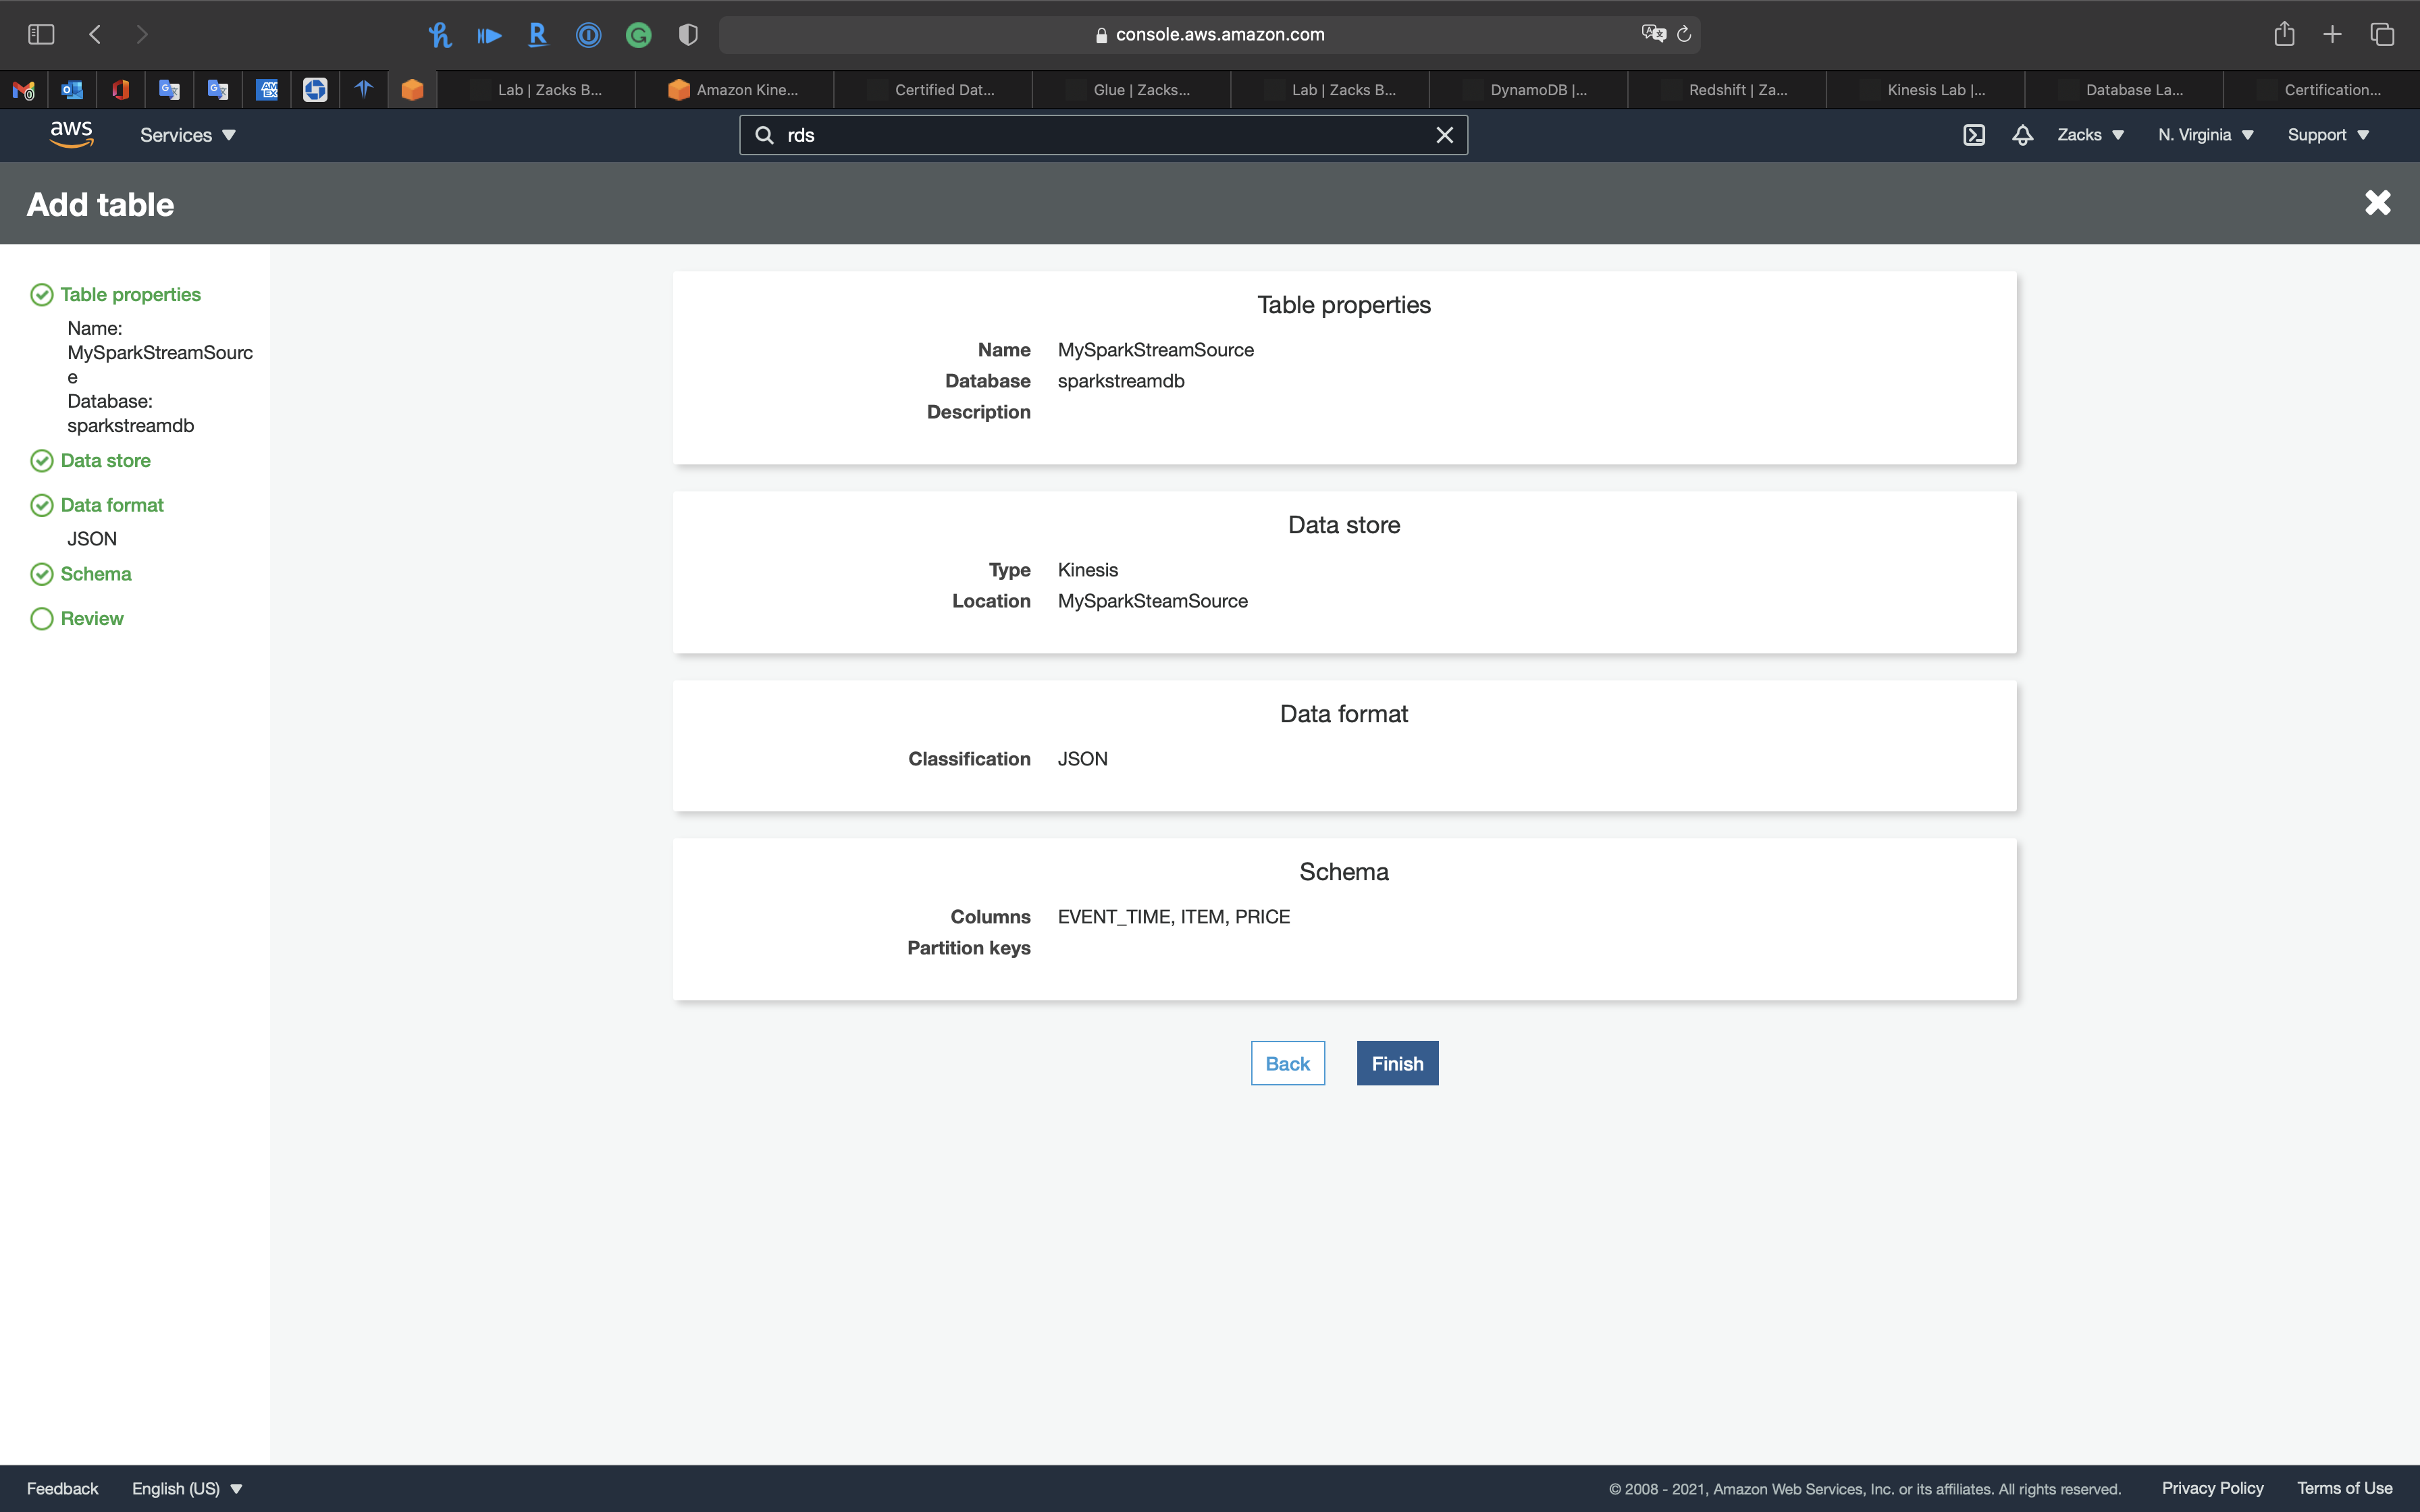
Task: Click the Finish button
Action: pyautogui.click(x=1397, y=1063)
